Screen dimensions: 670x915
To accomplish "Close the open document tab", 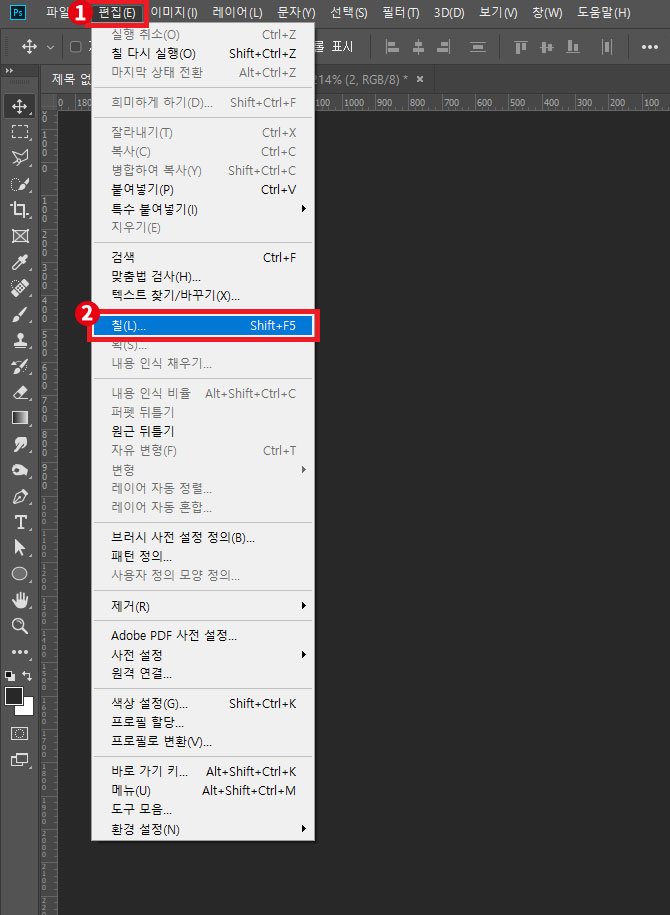I will pyautogui.click(x=420, y=79).
